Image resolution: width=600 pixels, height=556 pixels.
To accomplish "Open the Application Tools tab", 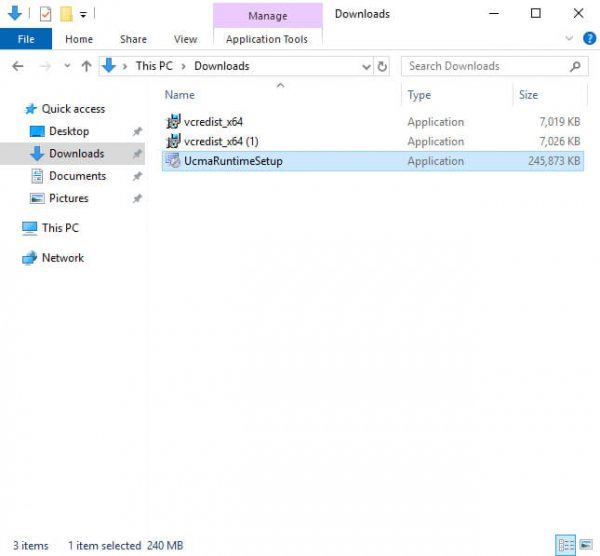I will click(x=267, y=39).
